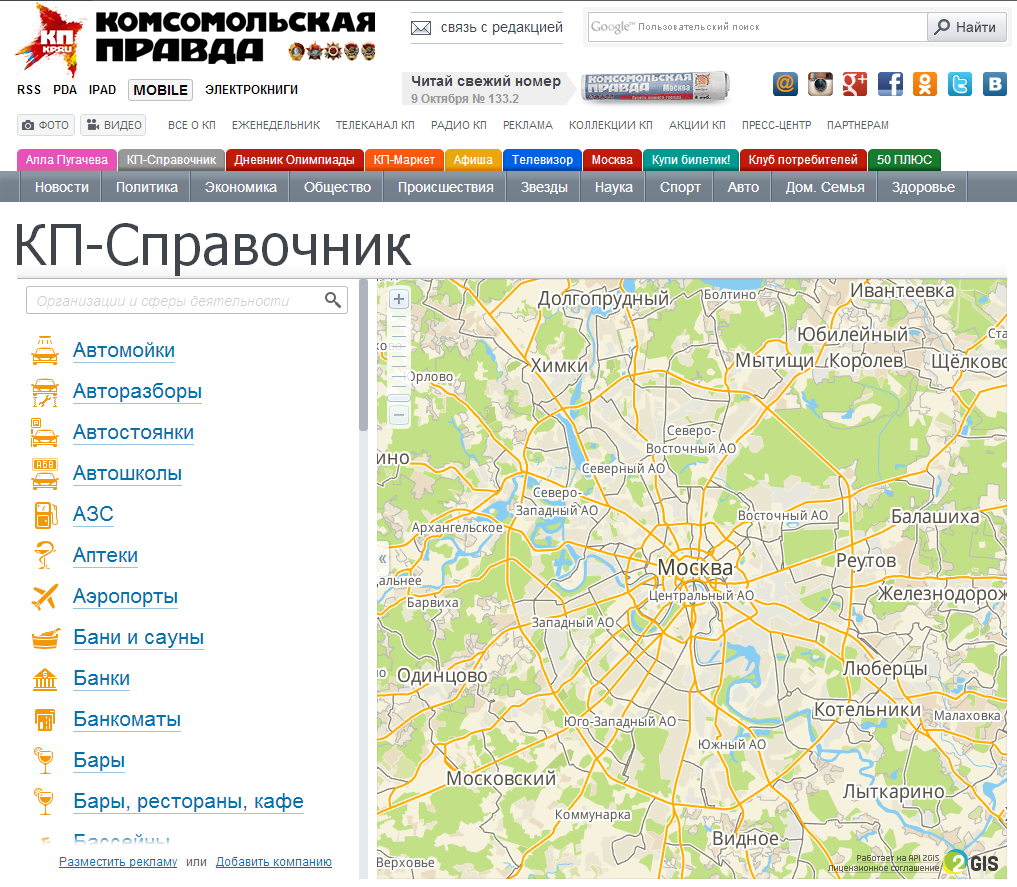The height and width of the screenshot is (887, 1017).
Task: Open the Экономика section
Action: (241, 187)
